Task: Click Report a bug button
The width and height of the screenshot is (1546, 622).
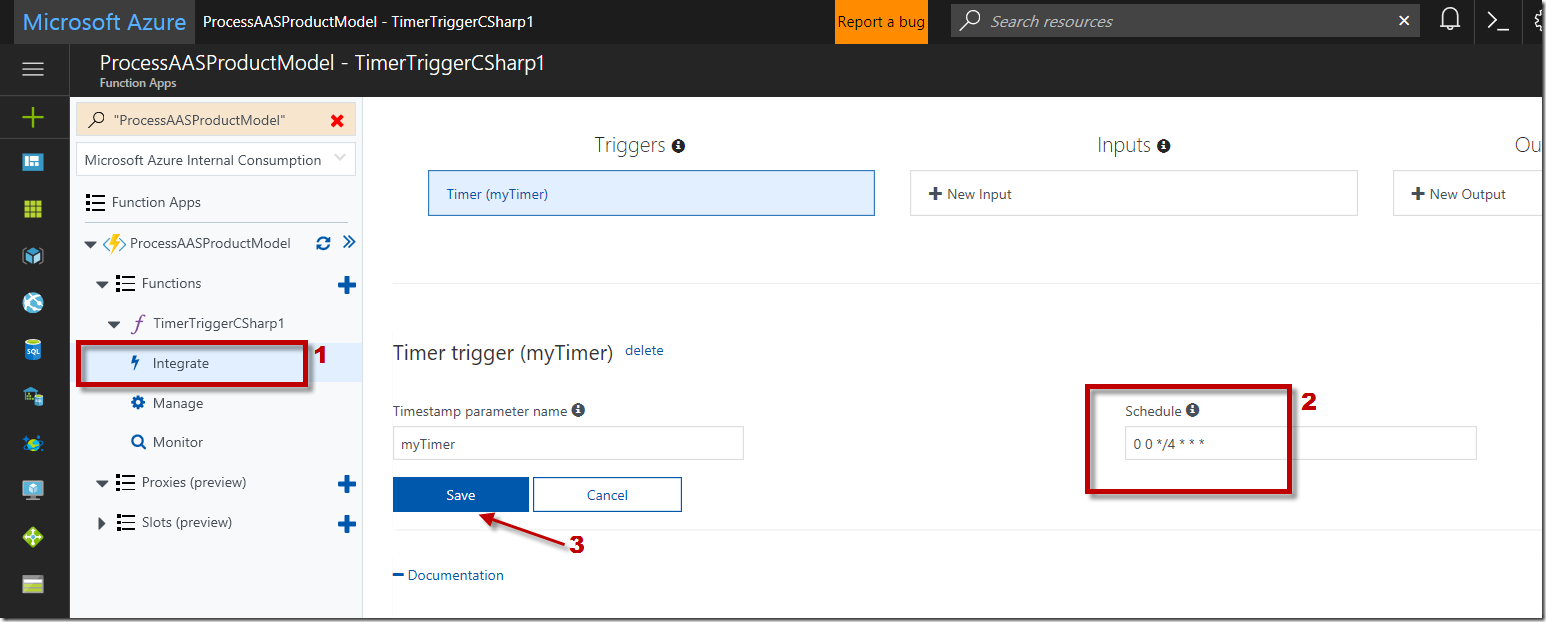Action: click(881, 21)
